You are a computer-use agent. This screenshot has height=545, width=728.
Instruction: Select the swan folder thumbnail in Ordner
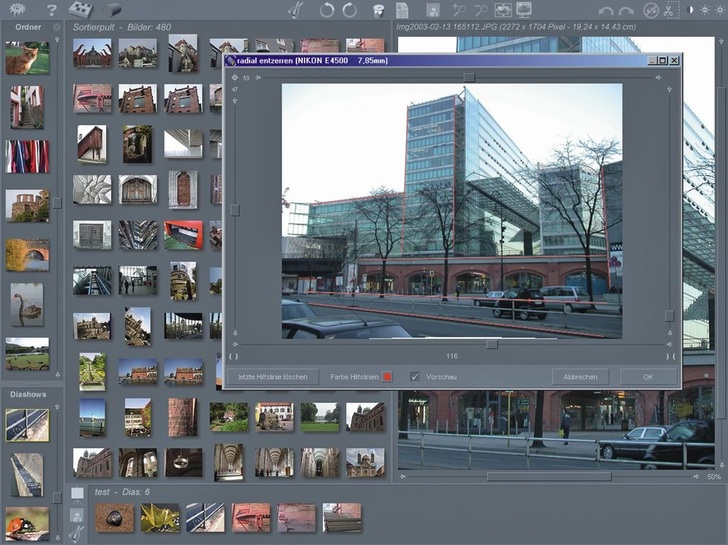27,305
